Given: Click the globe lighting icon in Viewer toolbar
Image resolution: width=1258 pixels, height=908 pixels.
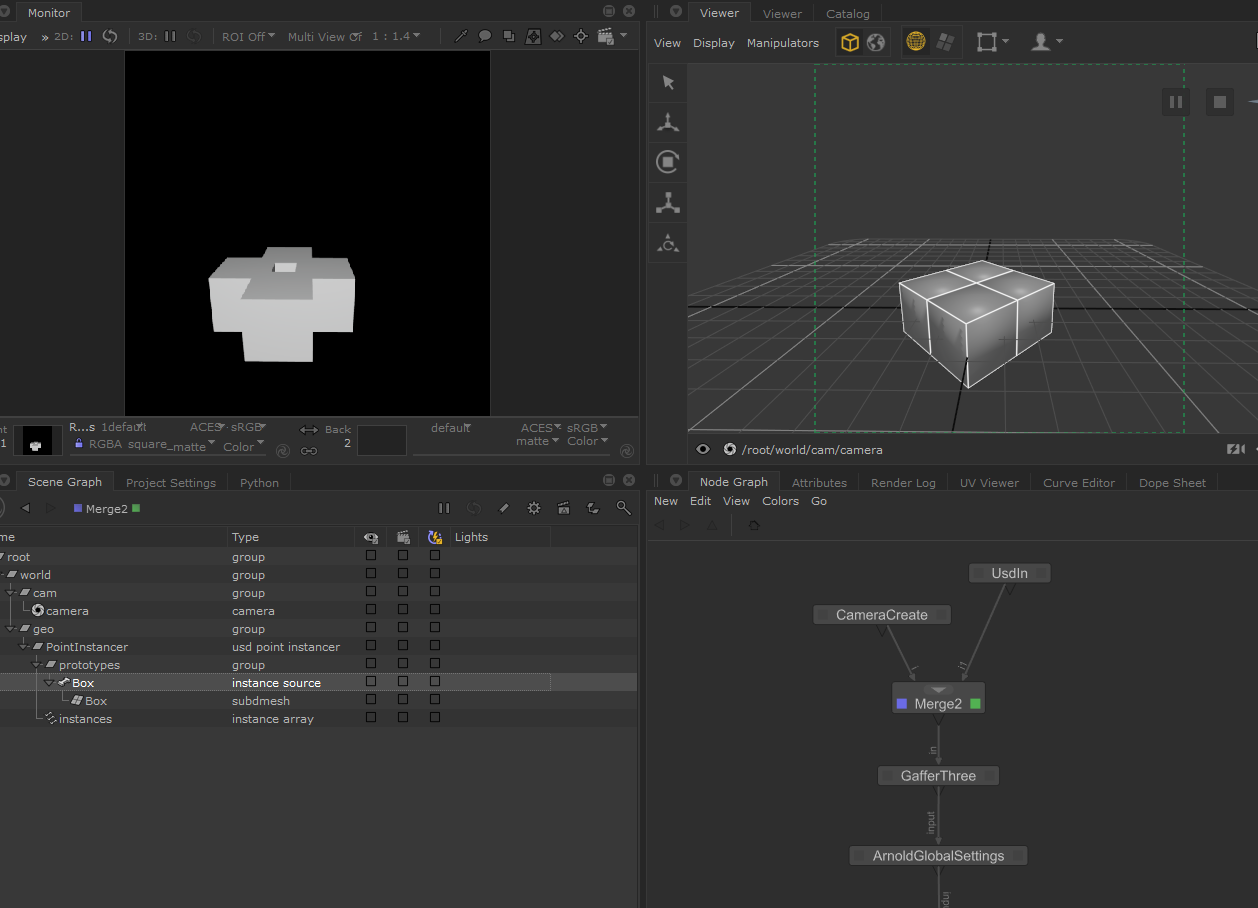Looking at the screenshot, I should 878,42.
